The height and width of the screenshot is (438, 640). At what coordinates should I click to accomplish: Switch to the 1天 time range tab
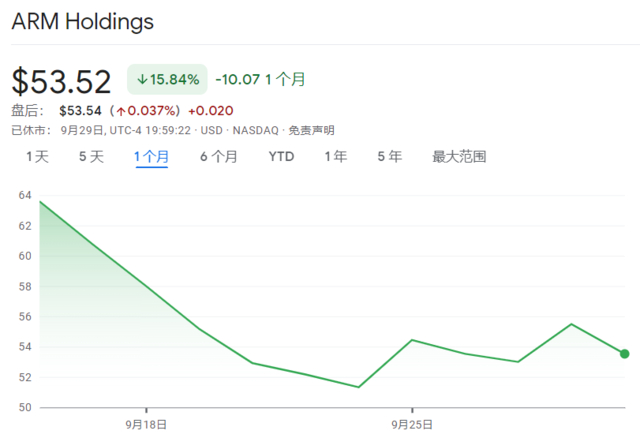37,157
